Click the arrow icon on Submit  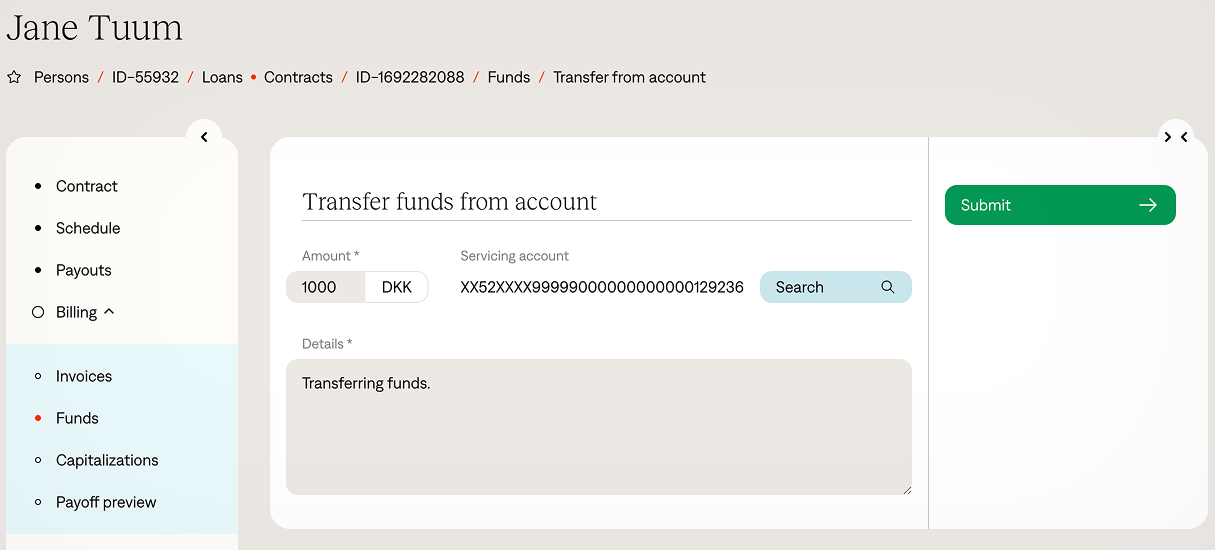pyautogui.click(x=1147, y=205)
